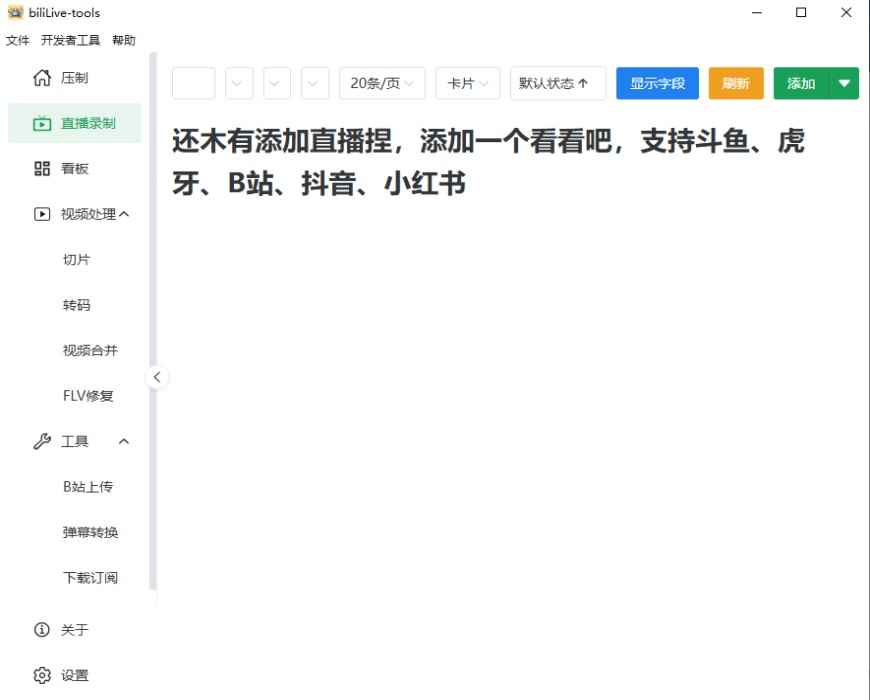Click the biliLive-tools app logo icon

pos(16,12)
